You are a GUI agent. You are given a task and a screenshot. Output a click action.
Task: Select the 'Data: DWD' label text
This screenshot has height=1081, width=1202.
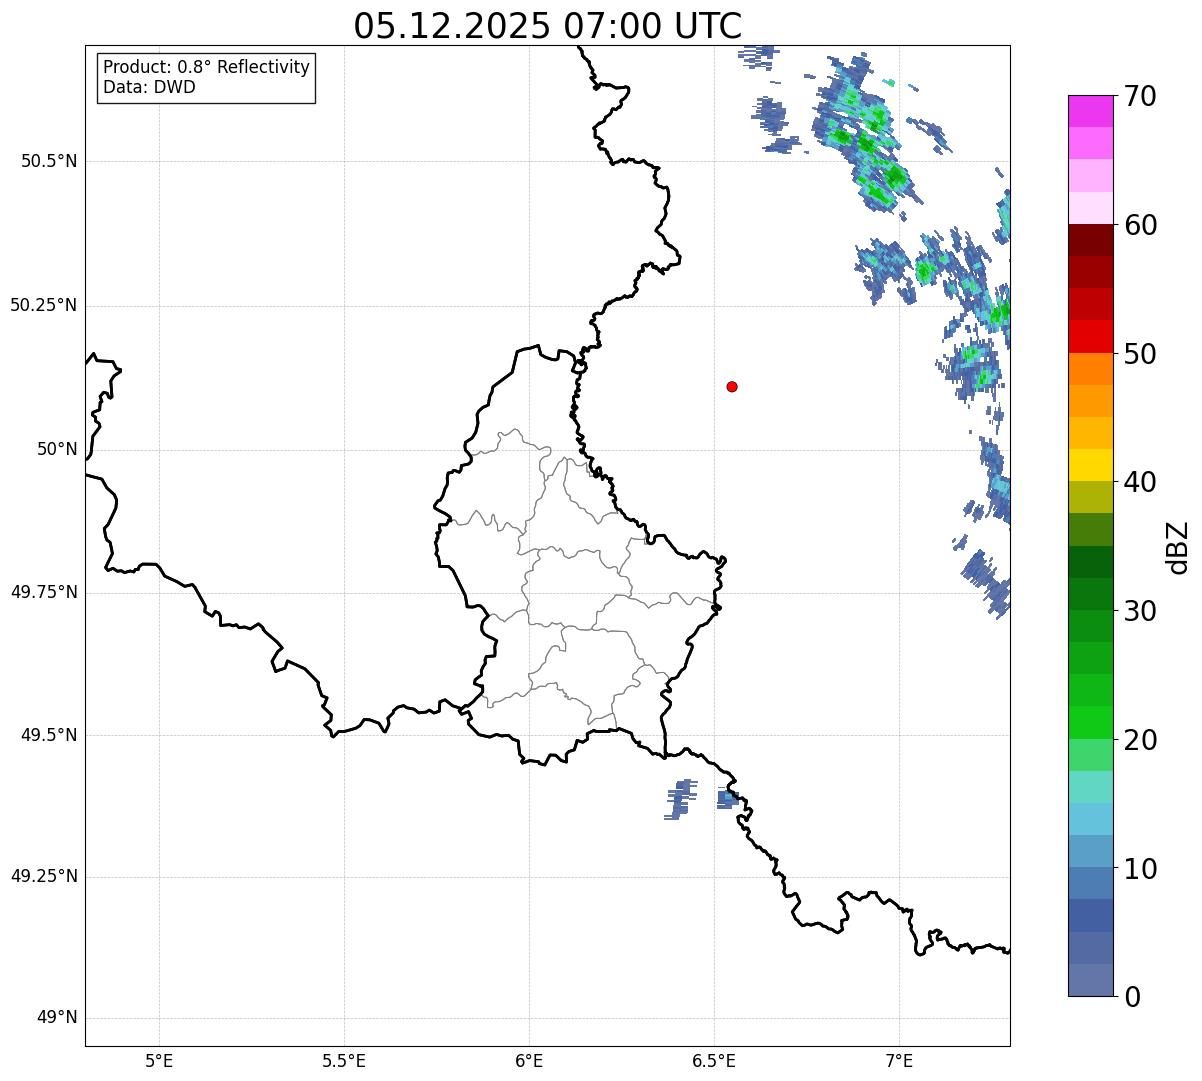149,87
